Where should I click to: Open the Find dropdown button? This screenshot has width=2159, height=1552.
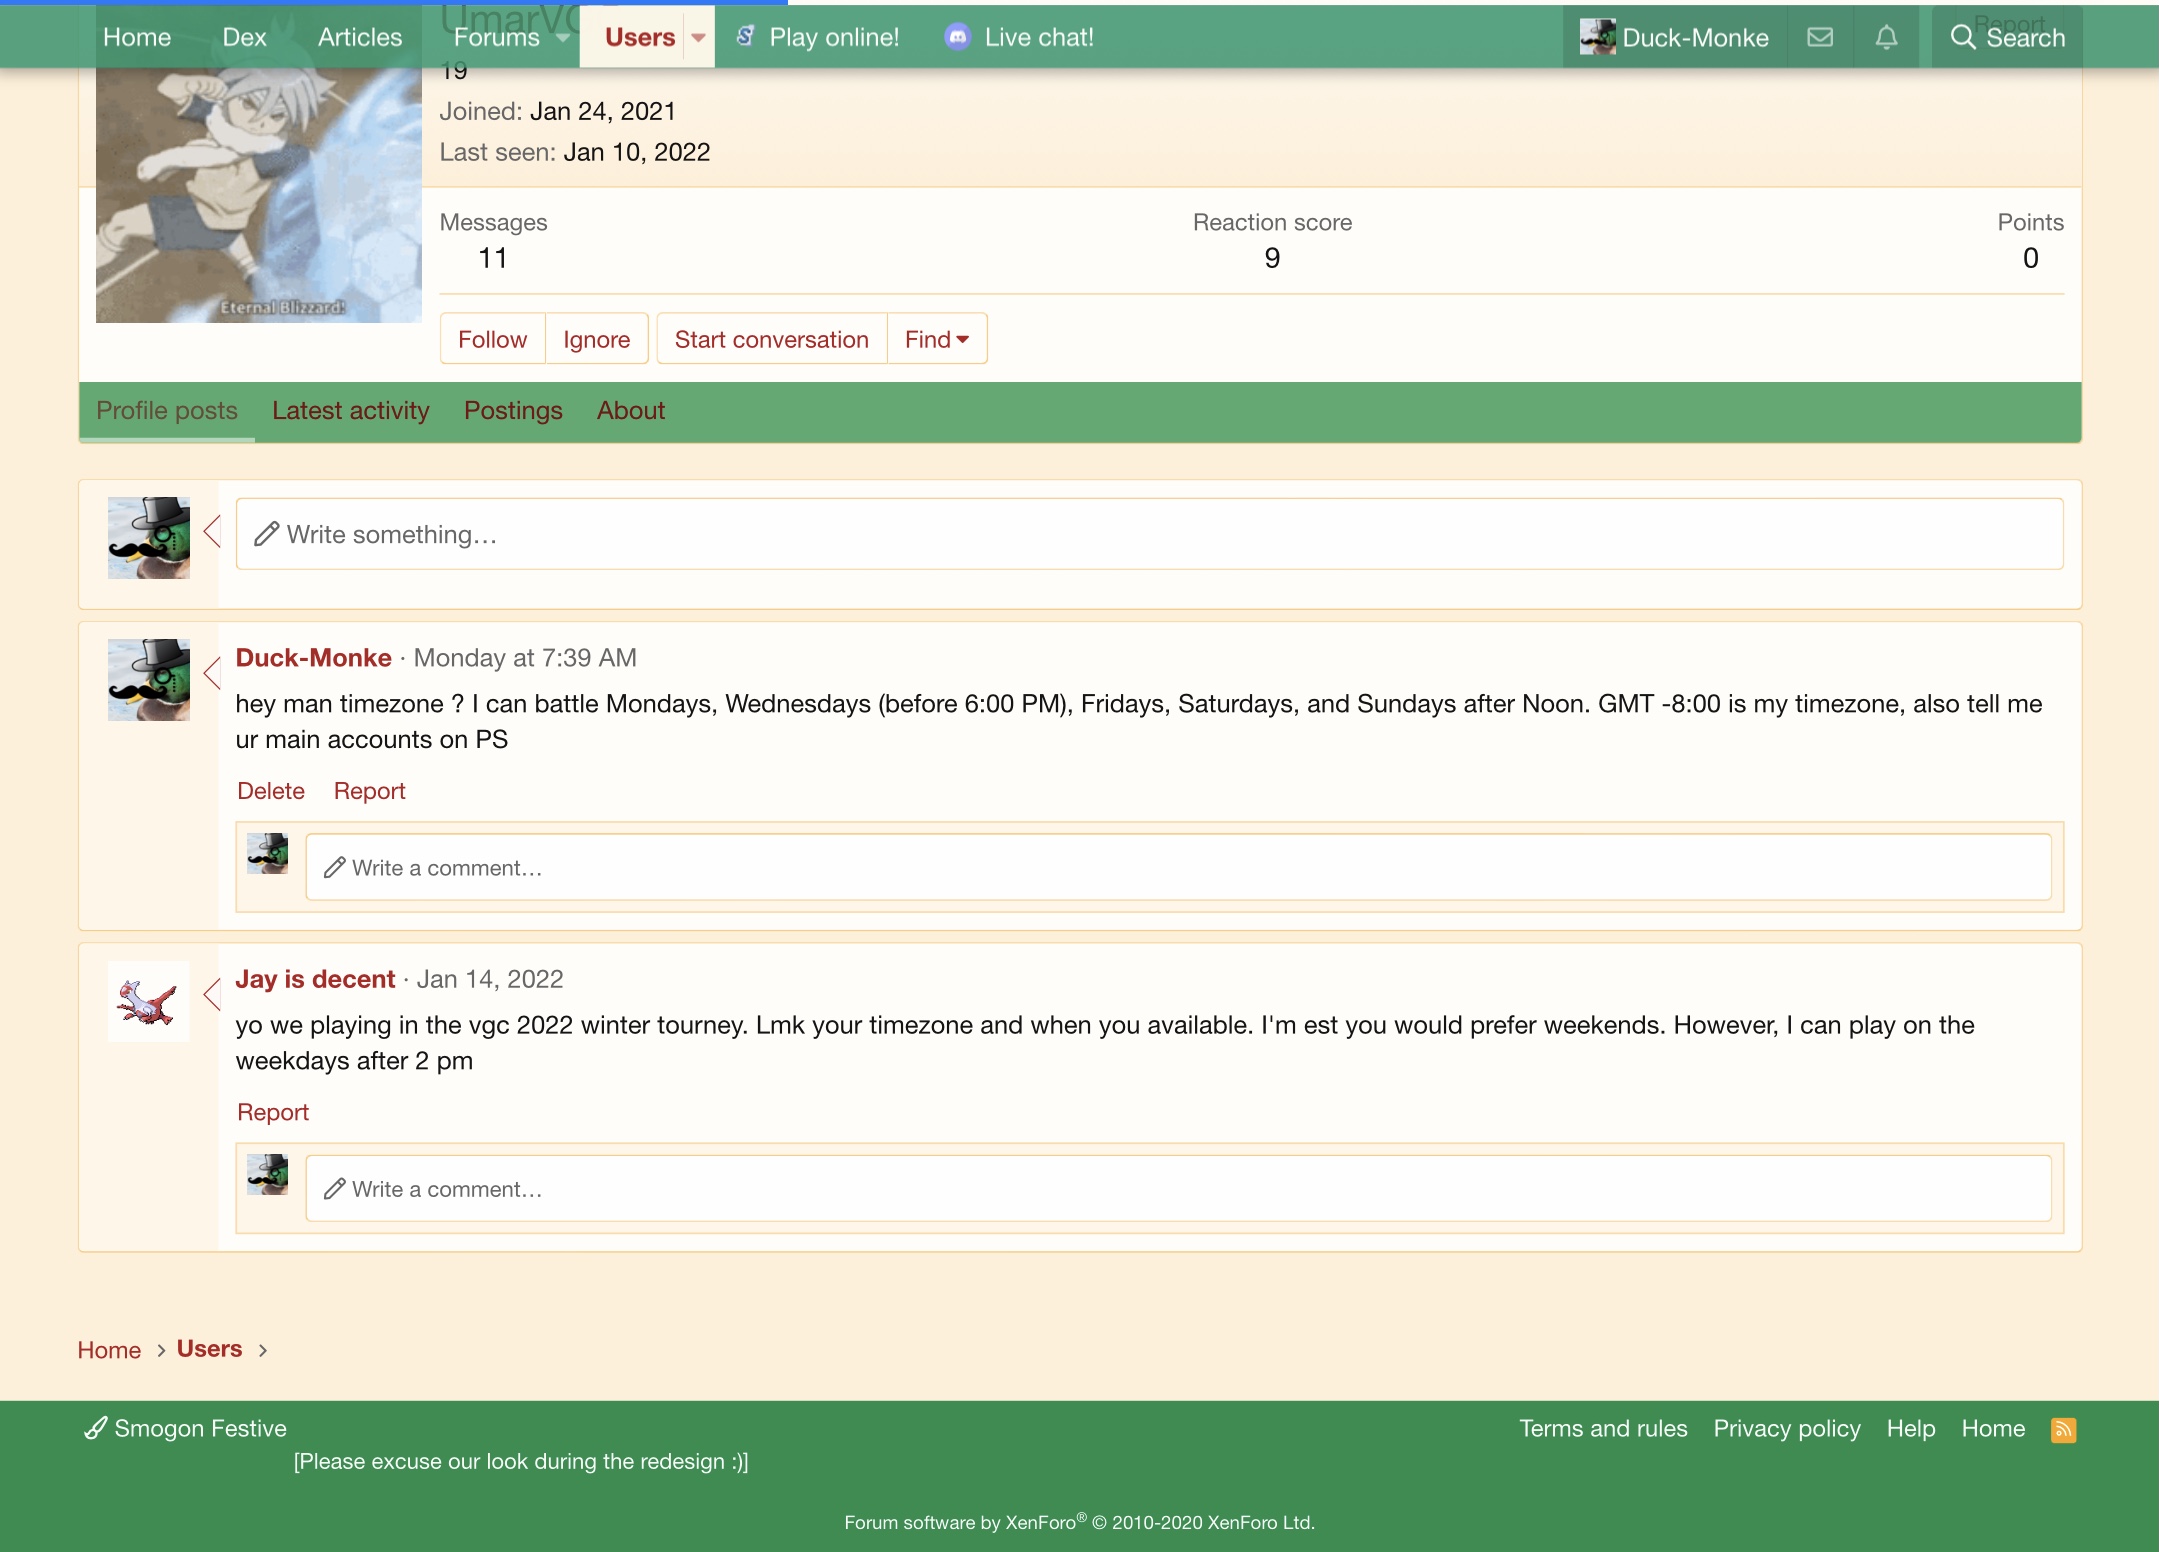point(936,339)
